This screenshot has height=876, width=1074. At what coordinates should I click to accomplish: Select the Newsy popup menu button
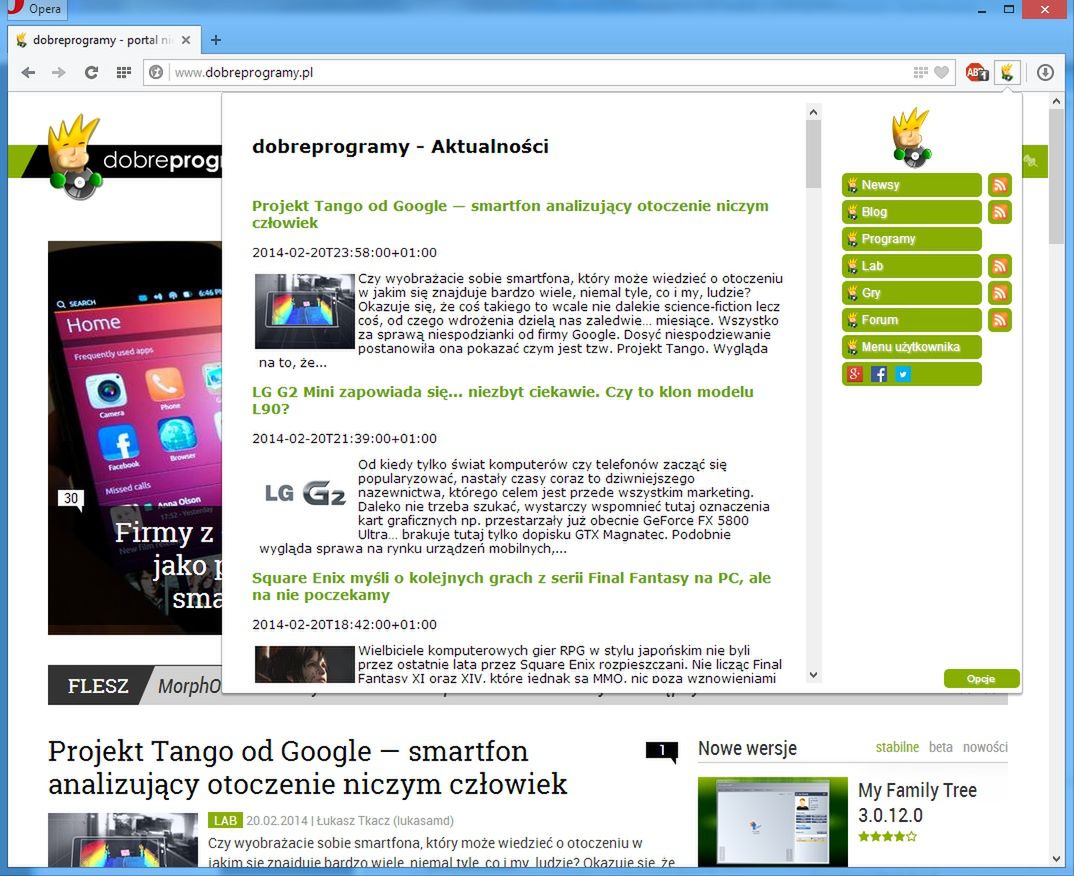tap(912, 185)
